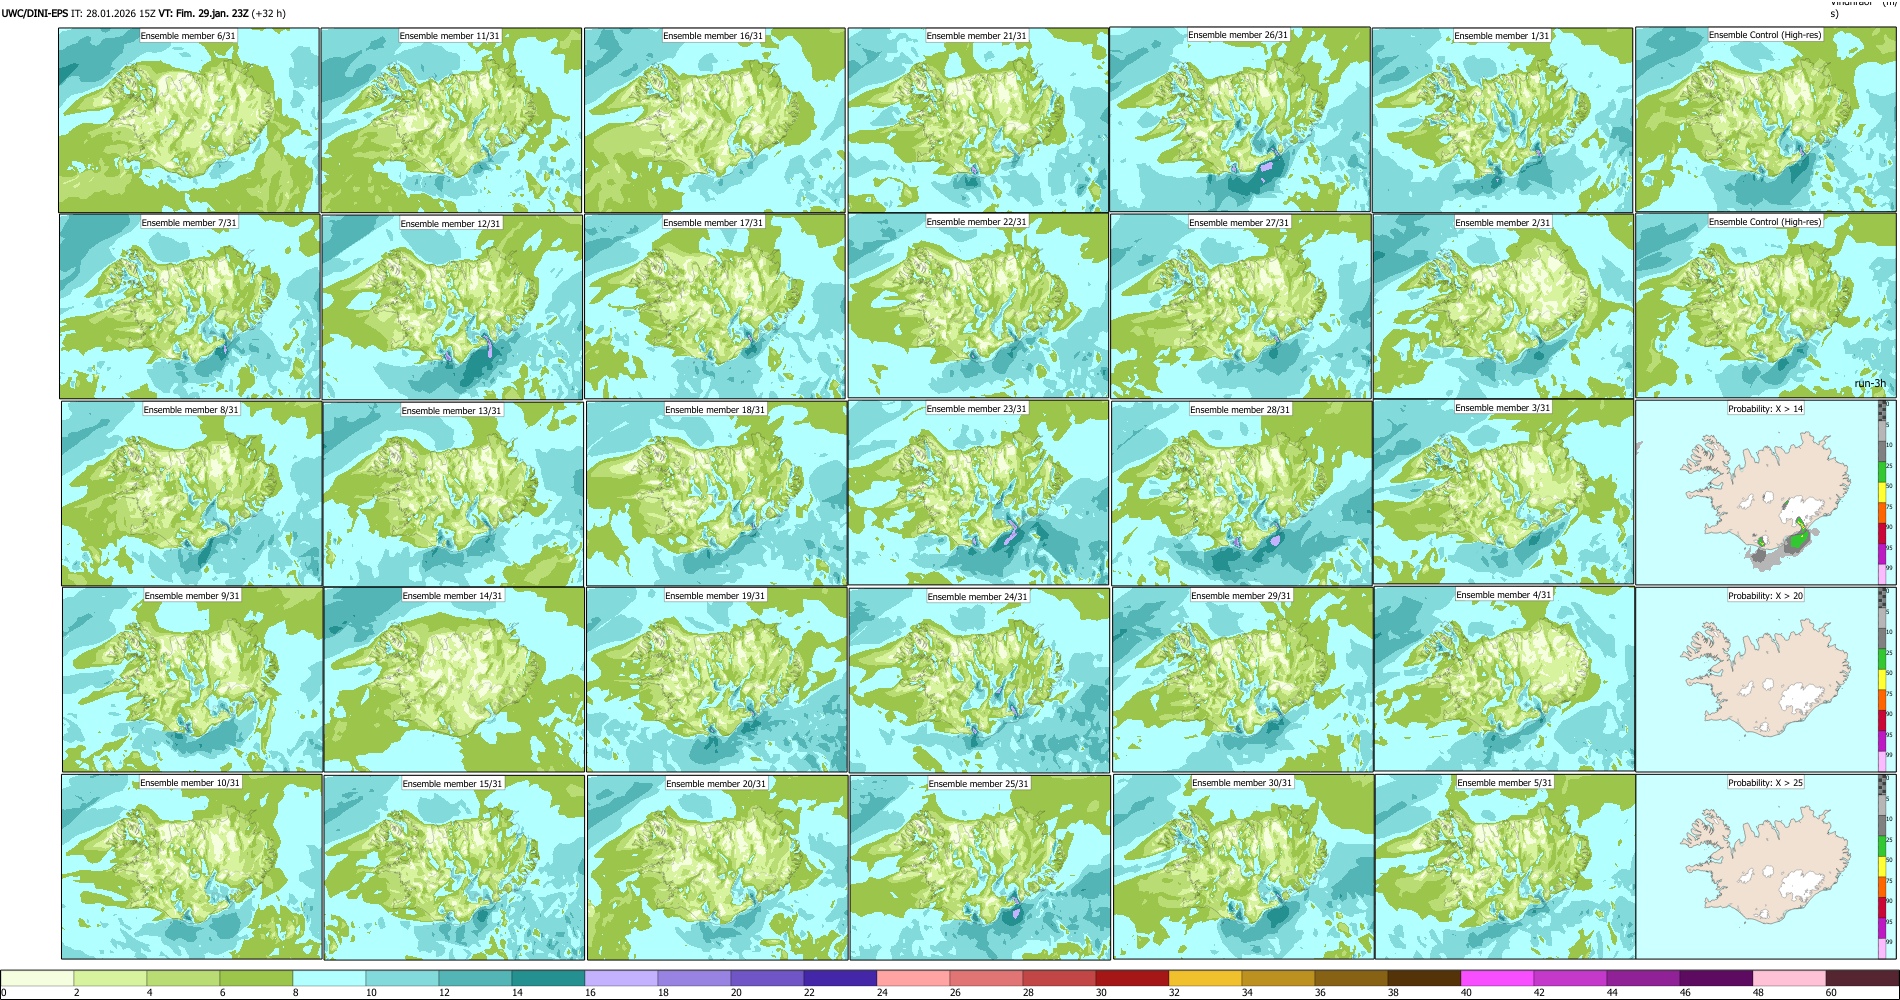
Task: Pick legend swatch for 0 to 2
Action: pos(37,978)
